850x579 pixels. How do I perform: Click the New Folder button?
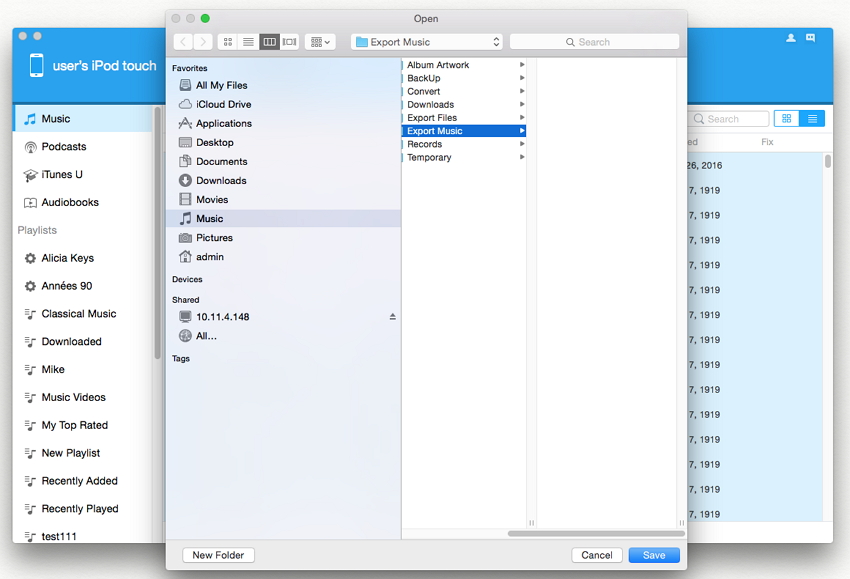218,555
